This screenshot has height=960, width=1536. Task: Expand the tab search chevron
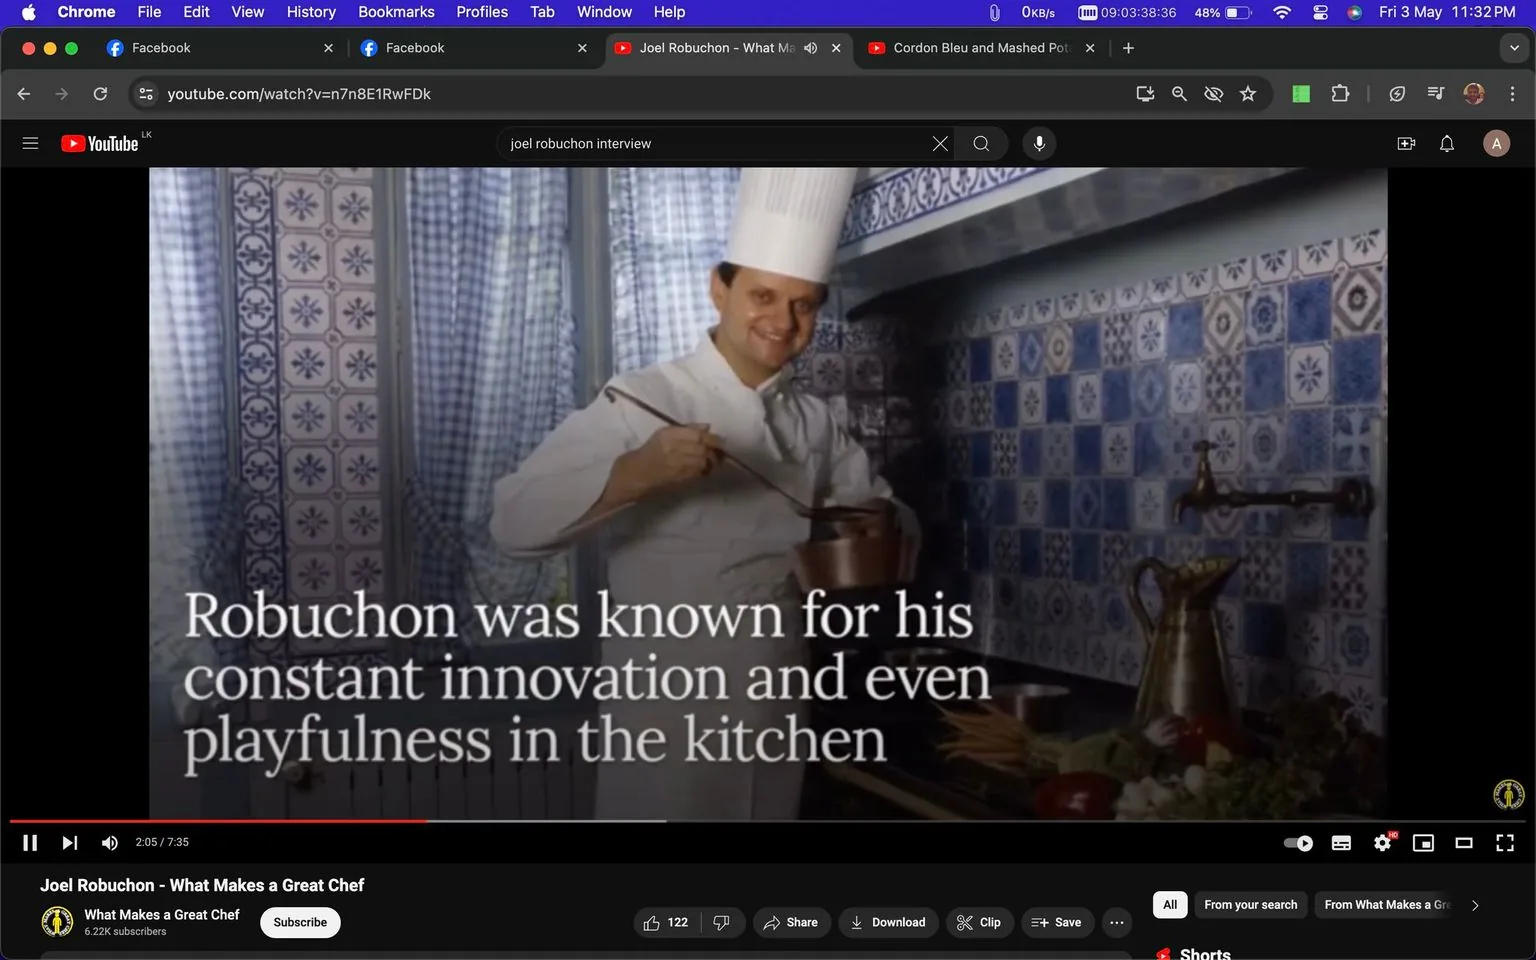(1513, 47)
